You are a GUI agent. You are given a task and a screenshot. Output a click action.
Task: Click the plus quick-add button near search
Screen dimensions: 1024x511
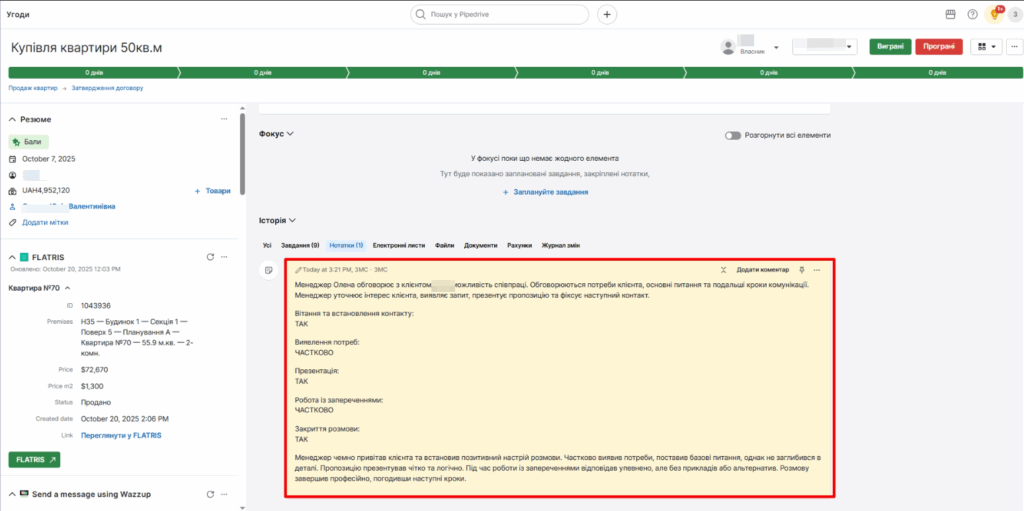click(x=607, y=14)
